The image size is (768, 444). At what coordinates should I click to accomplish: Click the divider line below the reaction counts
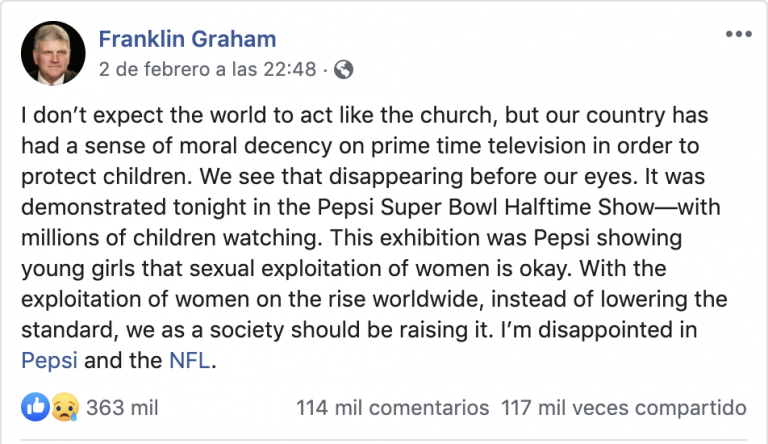384,439
